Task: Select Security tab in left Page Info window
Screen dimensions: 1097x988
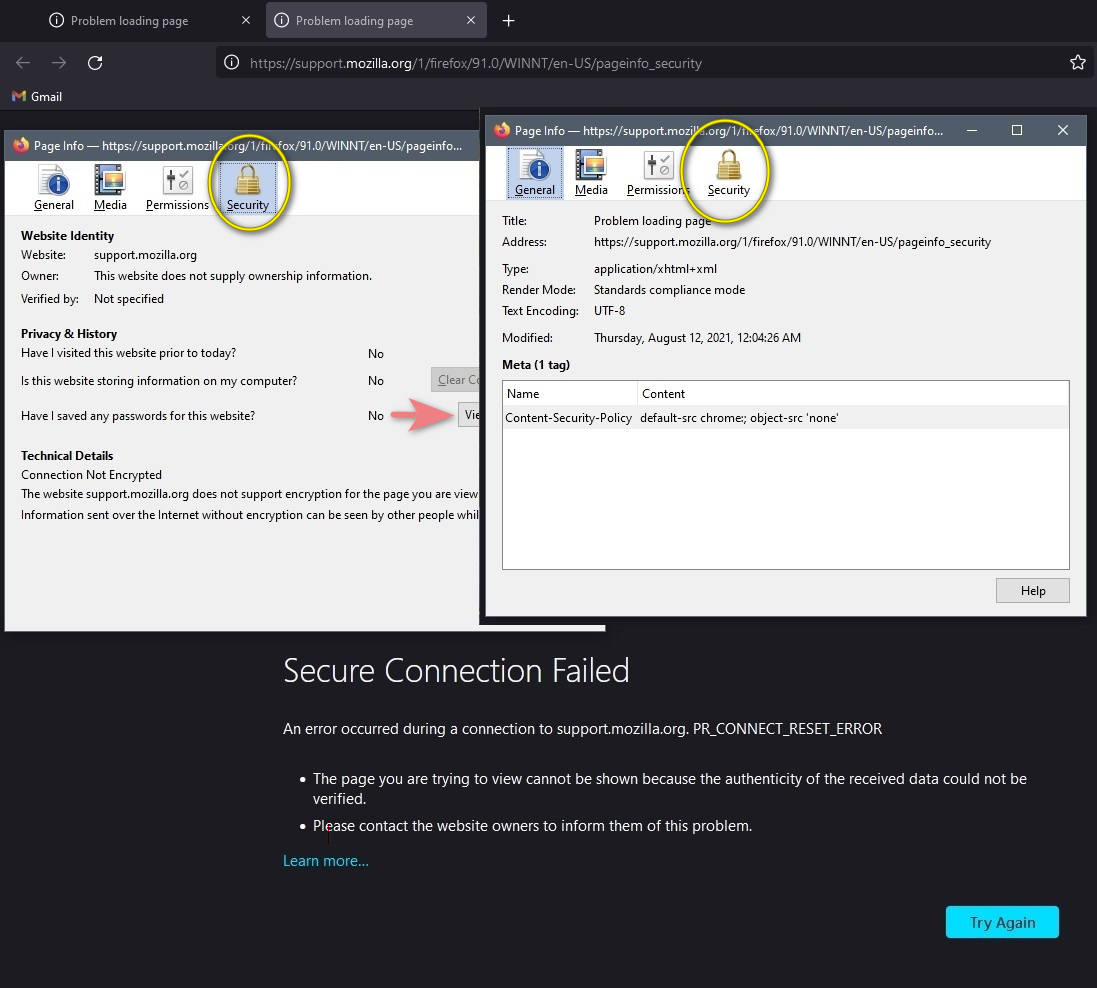Action: click(x=248, y=188)
